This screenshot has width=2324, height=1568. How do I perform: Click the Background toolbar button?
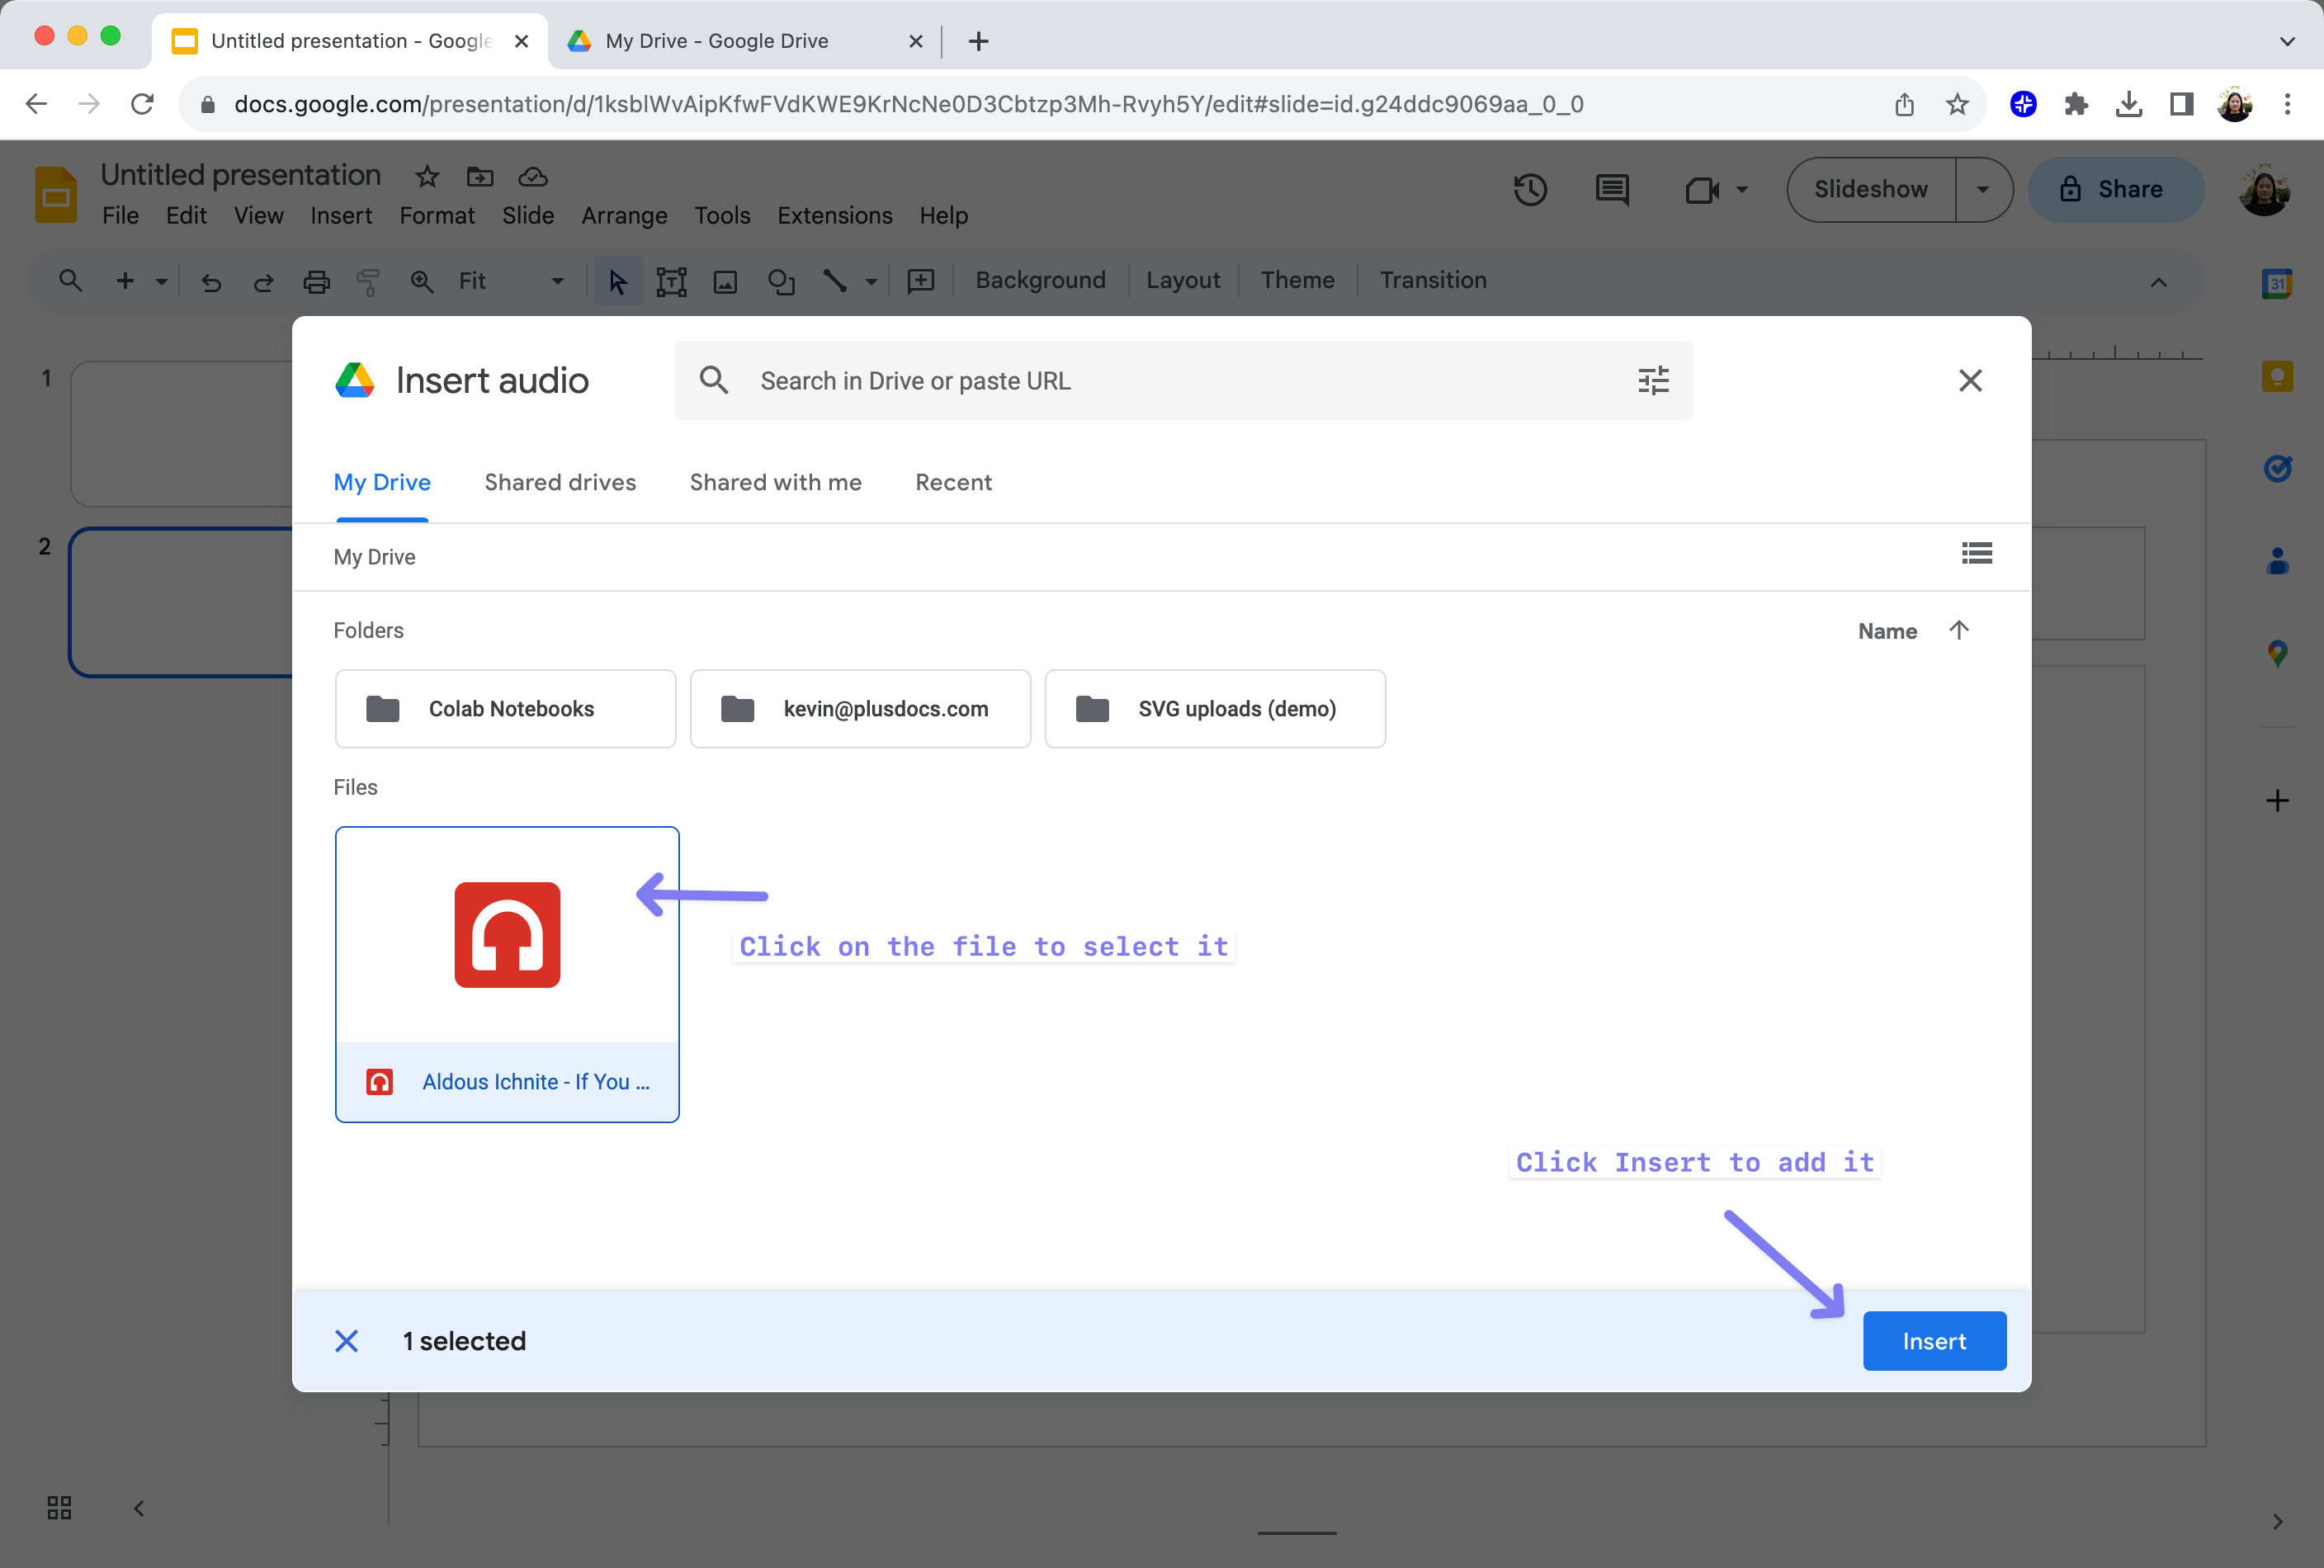pyautogui.click(x=1040, y=280)
